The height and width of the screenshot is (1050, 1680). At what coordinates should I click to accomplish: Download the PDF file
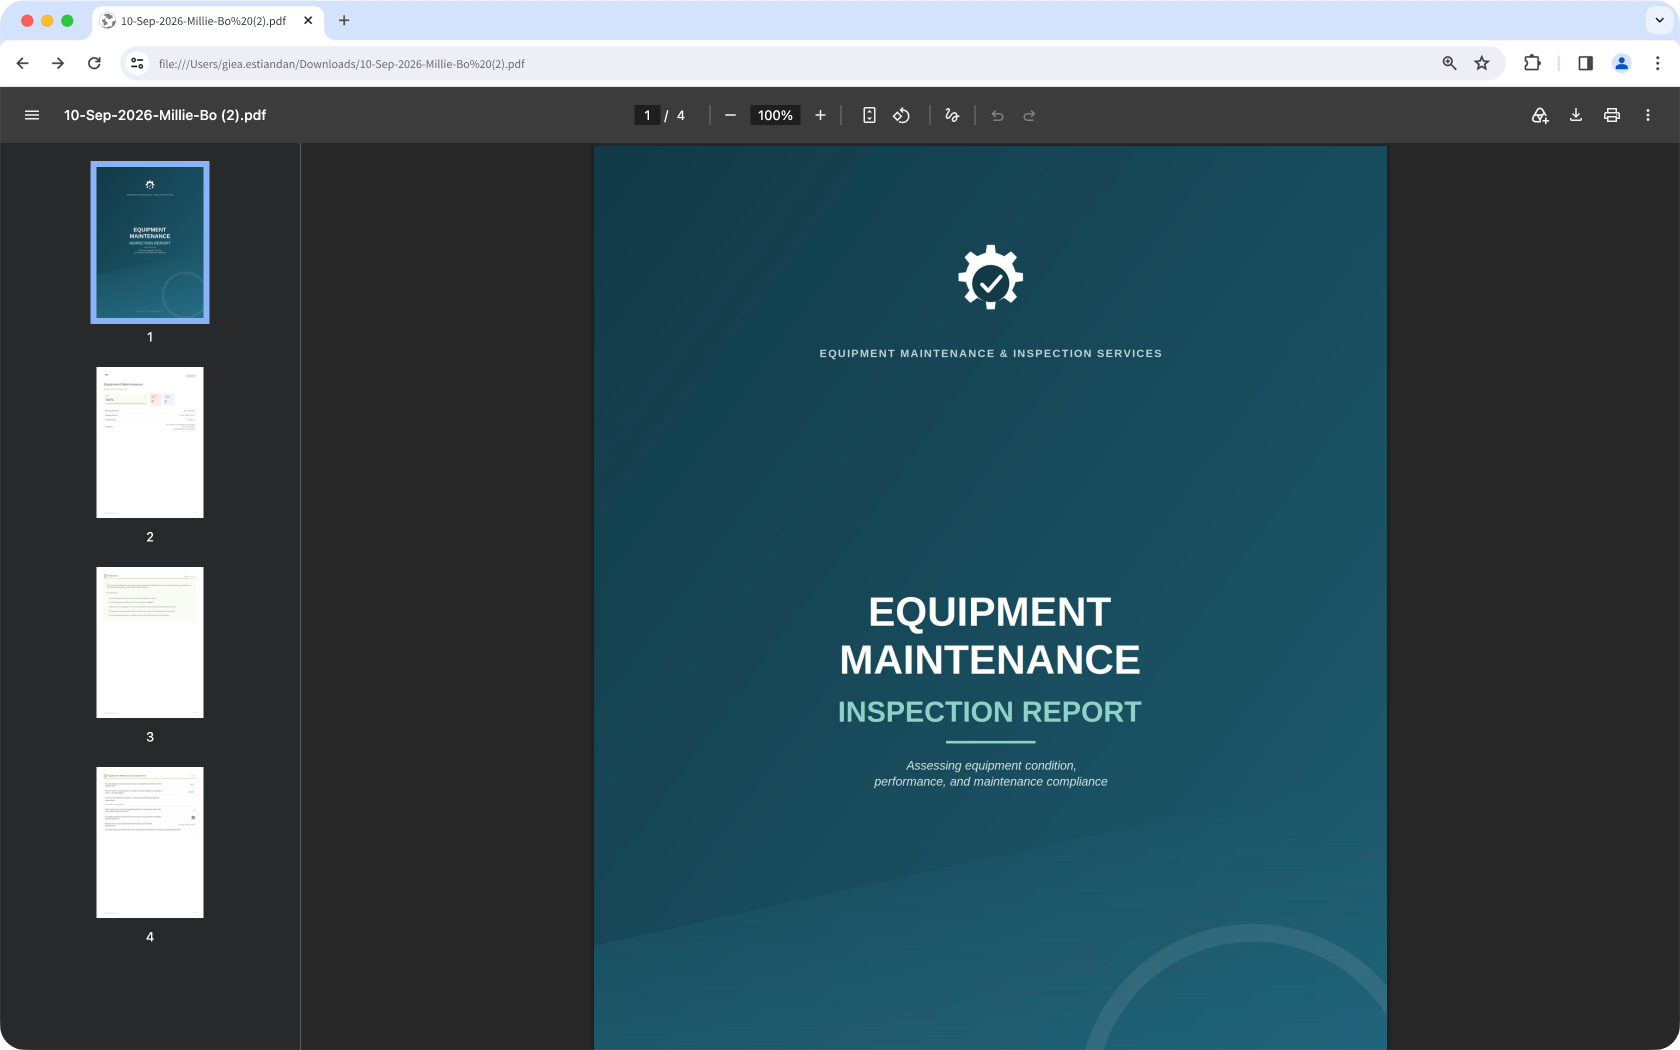1576,115
